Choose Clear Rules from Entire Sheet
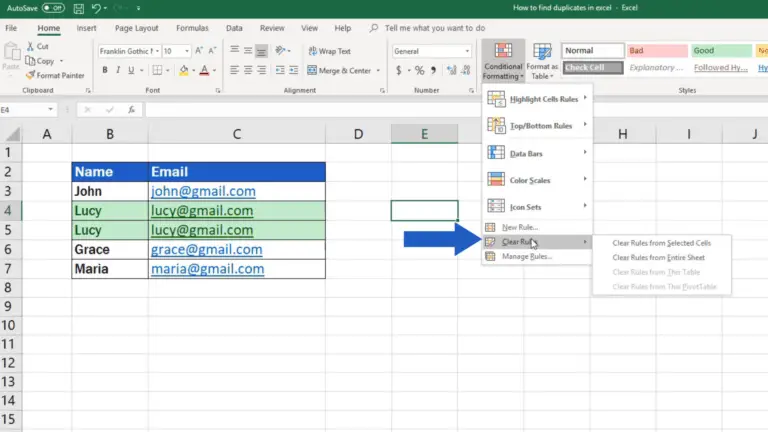 pos(658,257)
